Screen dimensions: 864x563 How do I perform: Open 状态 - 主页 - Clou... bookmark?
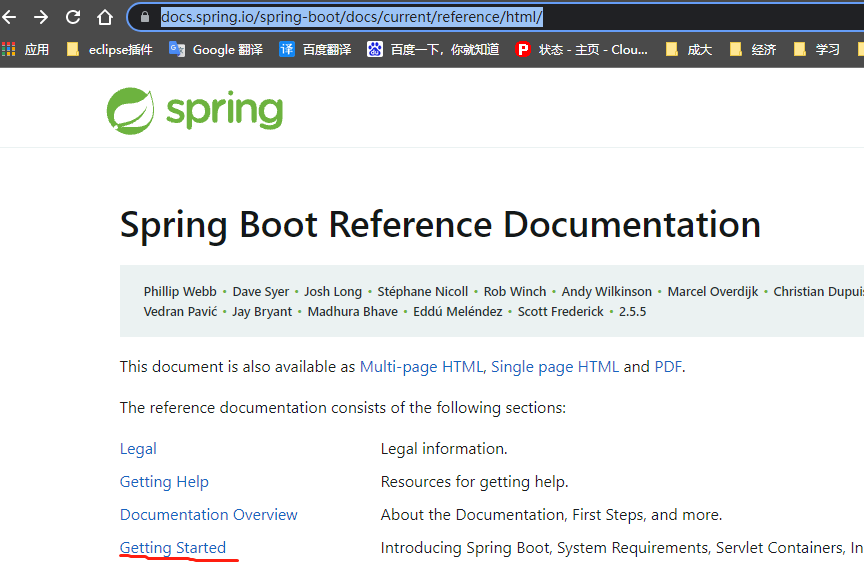click(581, 50)
